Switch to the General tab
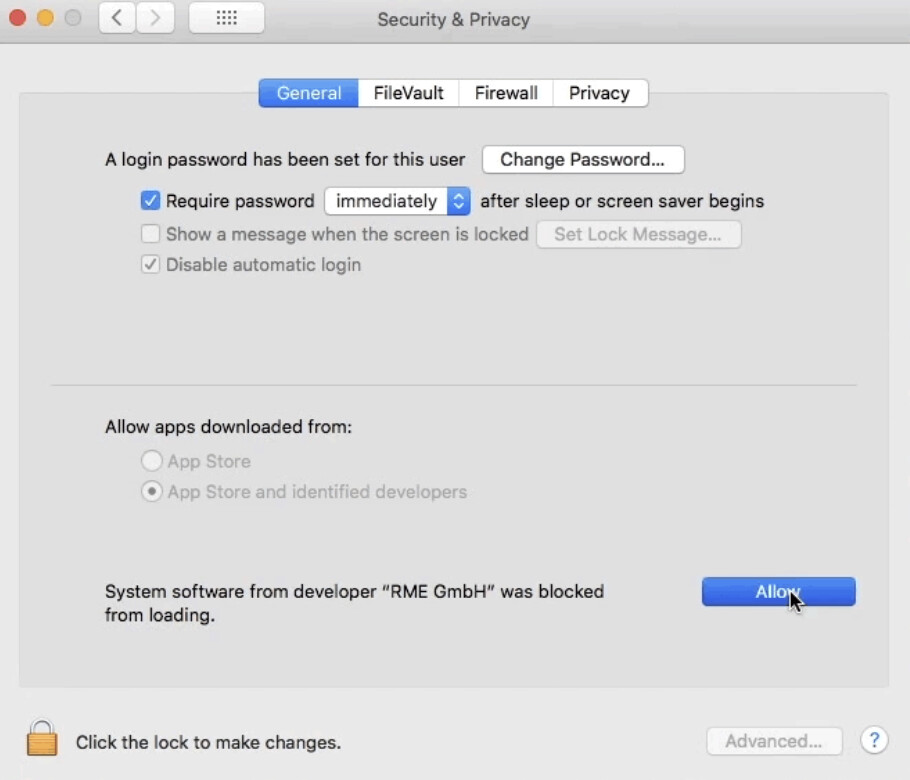 point(308,93)
